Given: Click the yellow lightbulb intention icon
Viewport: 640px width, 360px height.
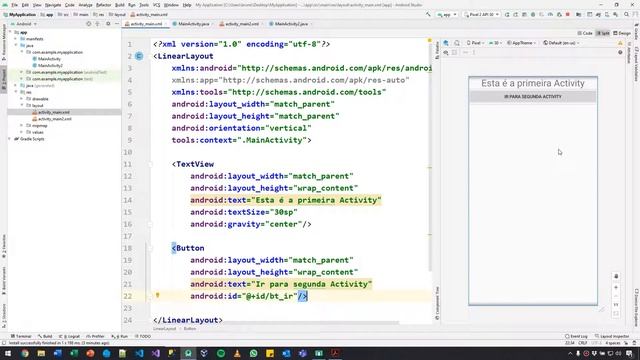Looking at the screenshot, I should tap(157, 295).
